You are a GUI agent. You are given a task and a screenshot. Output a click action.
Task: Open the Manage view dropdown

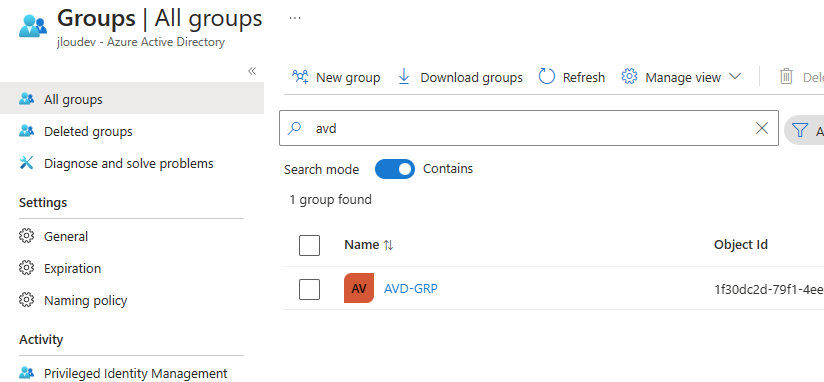pyautogui.click(x=681, y=77)
